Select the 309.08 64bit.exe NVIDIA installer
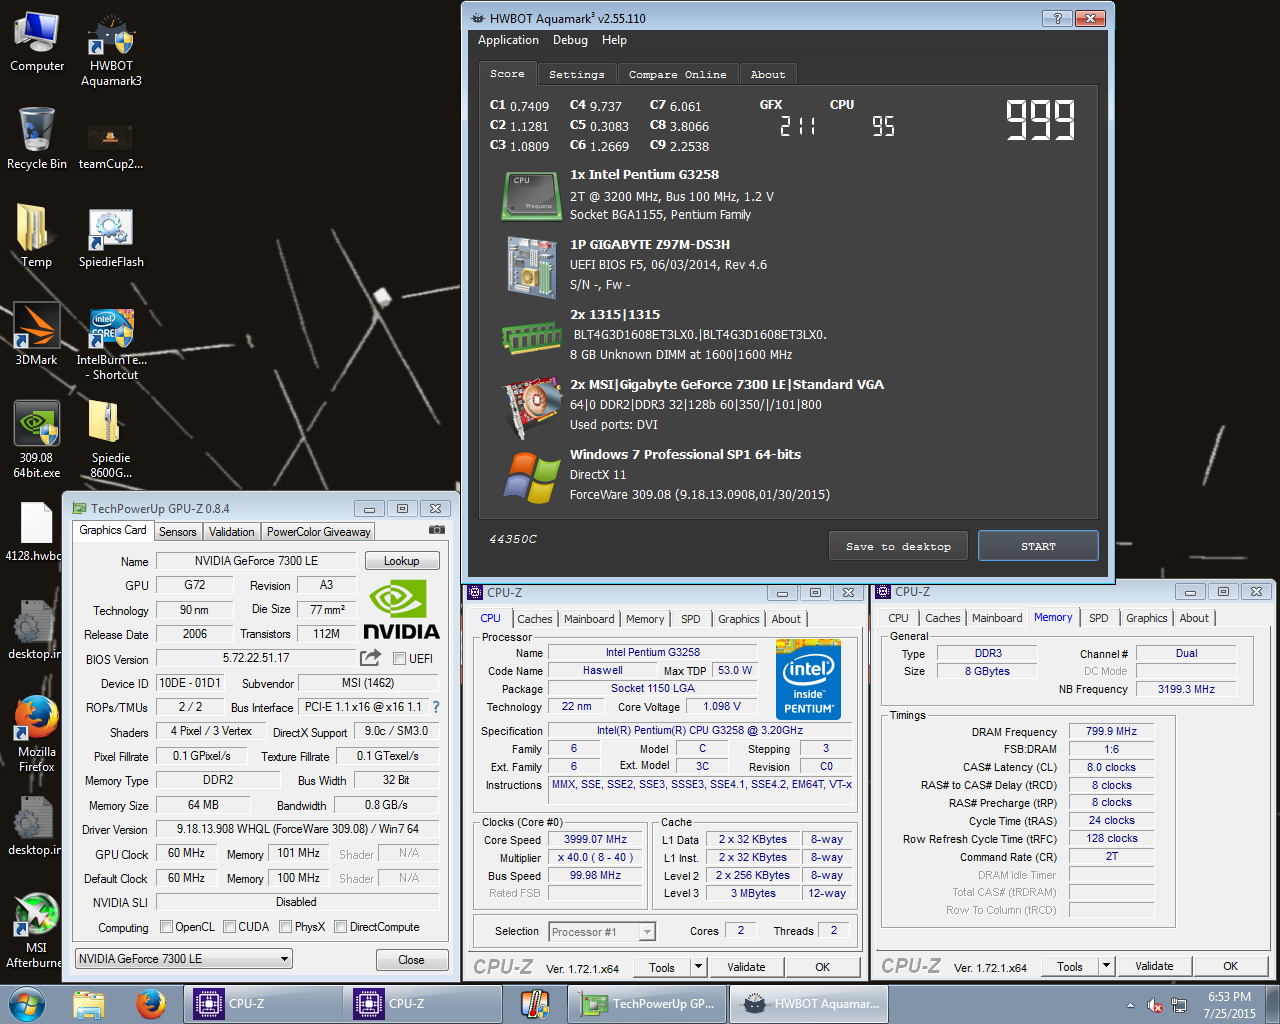 click(37, 439)
